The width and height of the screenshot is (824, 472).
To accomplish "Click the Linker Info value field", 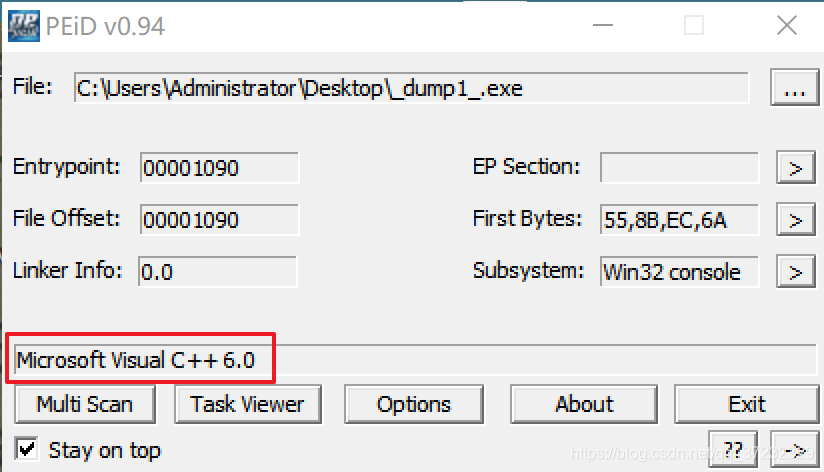I will click(218, 272).
